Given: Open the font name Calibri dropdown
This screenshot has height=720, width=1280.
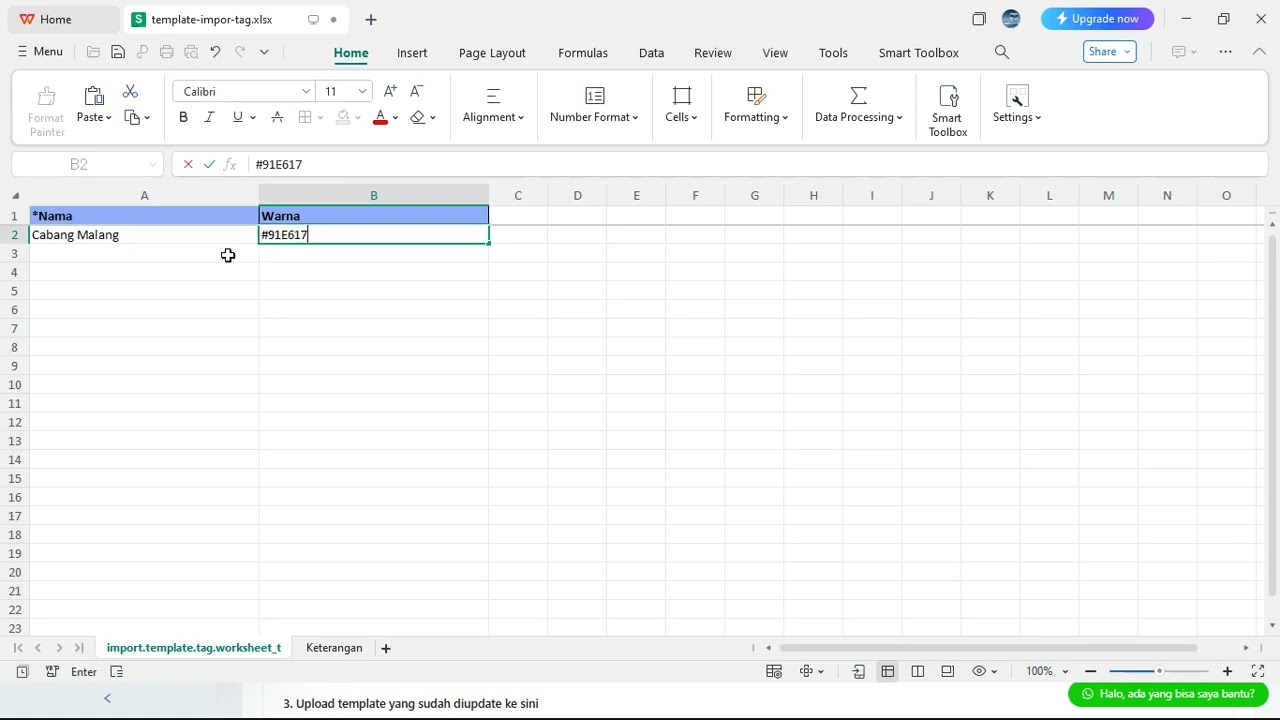Looking at the screenshot, I should pos(306,91).
